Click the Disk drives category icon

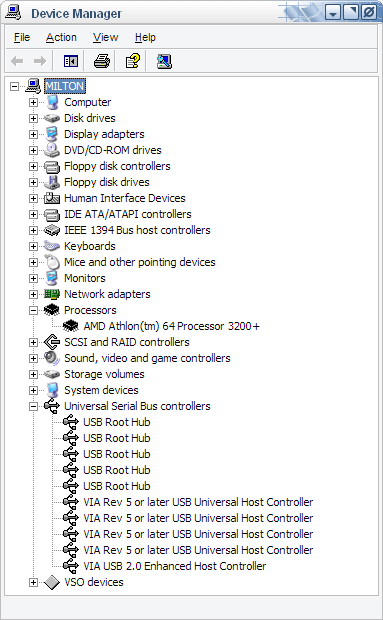[x=52, y=118]
